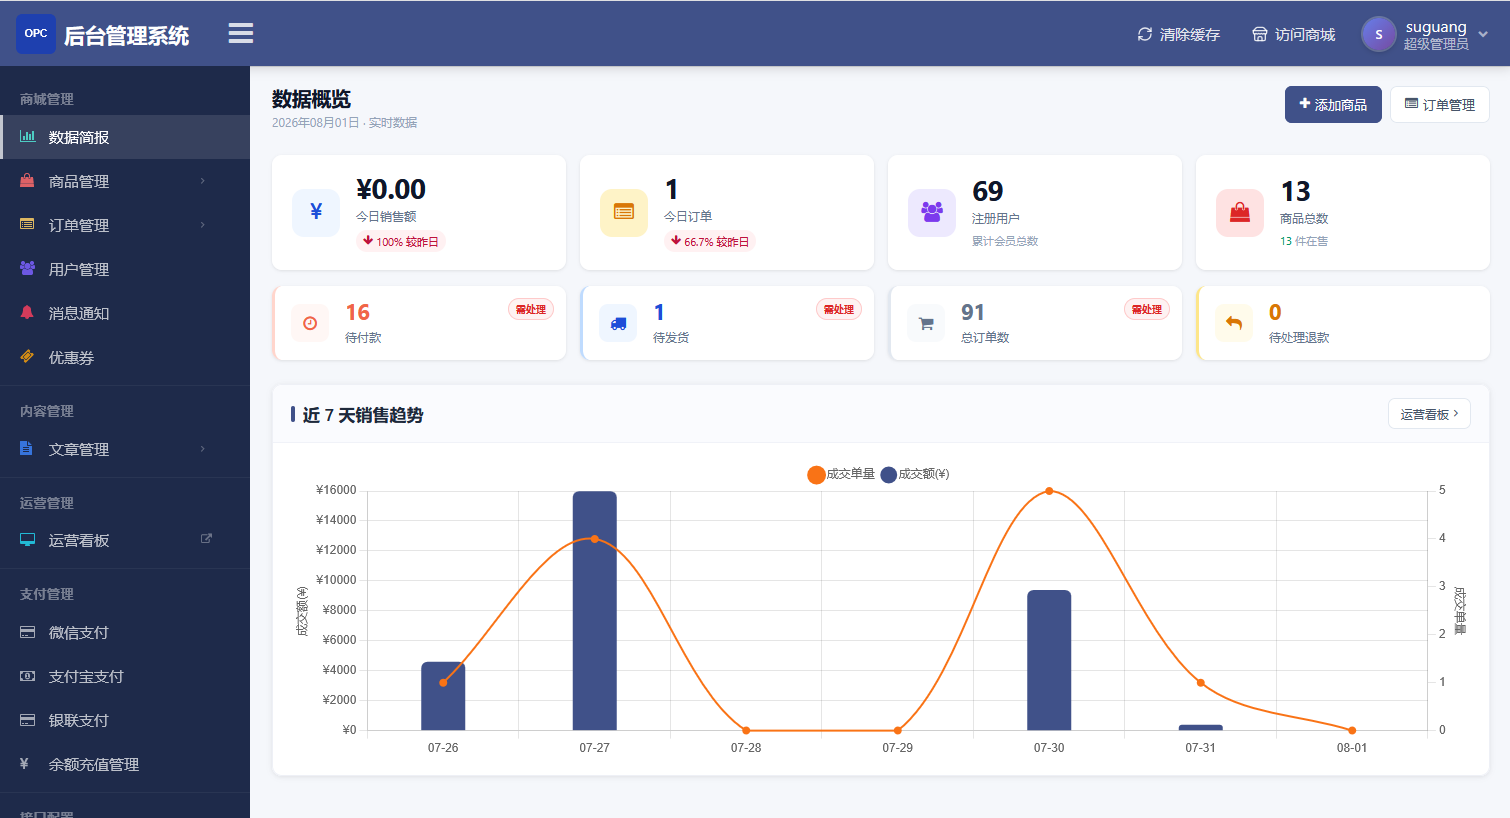This screenshot has height=818, width=1510.
Task: Expand the 商品管理 submenu chevron
Action: point(203,181)
